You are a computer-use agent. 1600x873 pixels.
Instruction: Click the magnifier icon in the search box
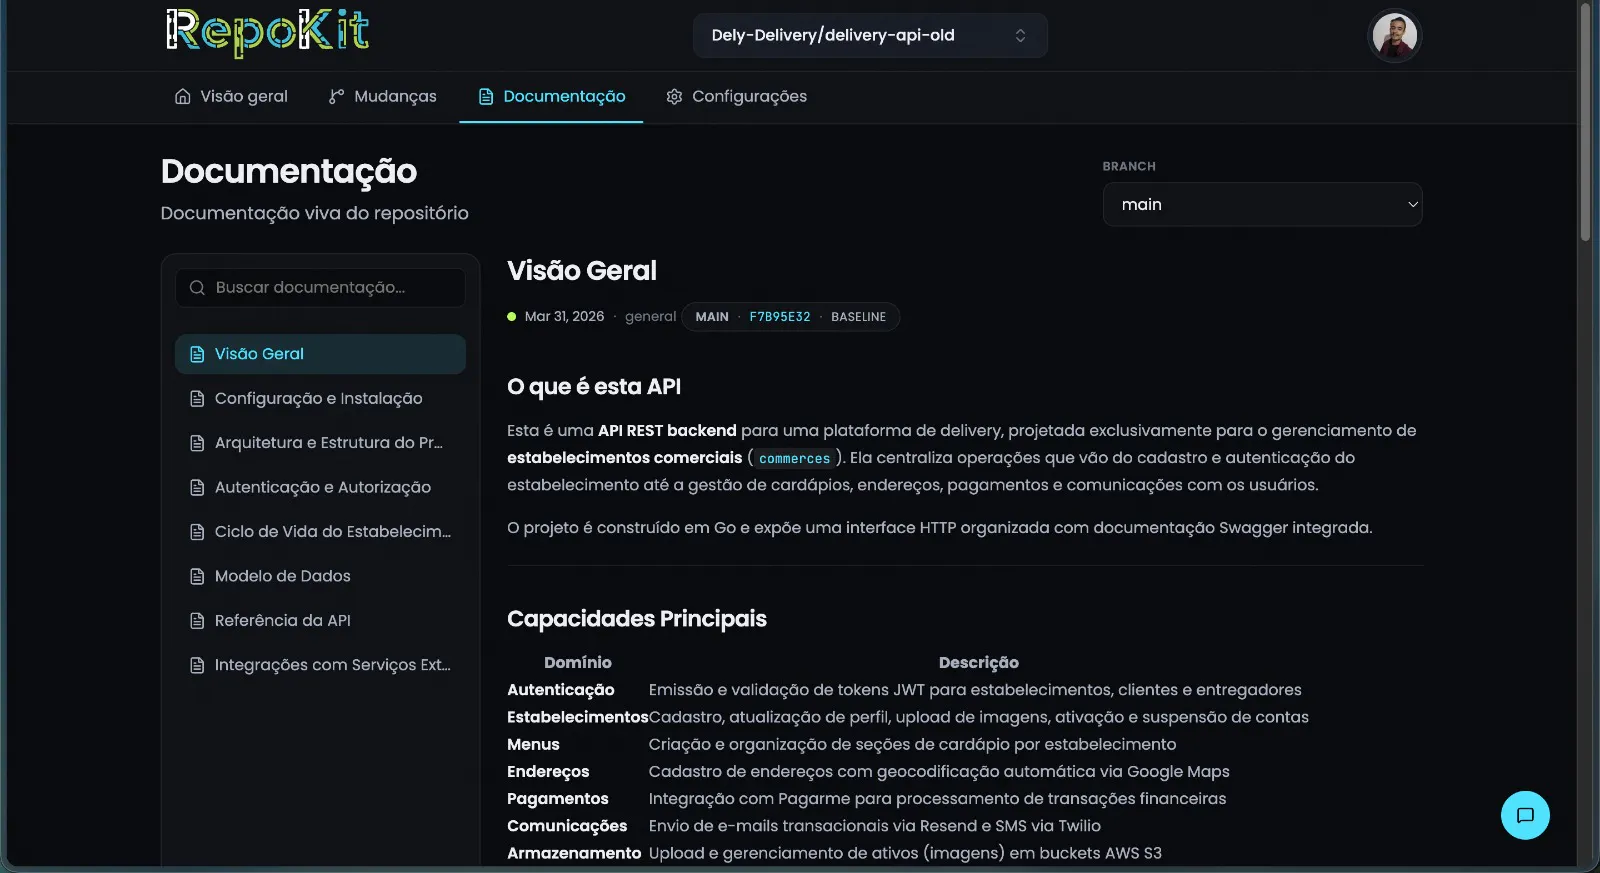click(197, 288)
